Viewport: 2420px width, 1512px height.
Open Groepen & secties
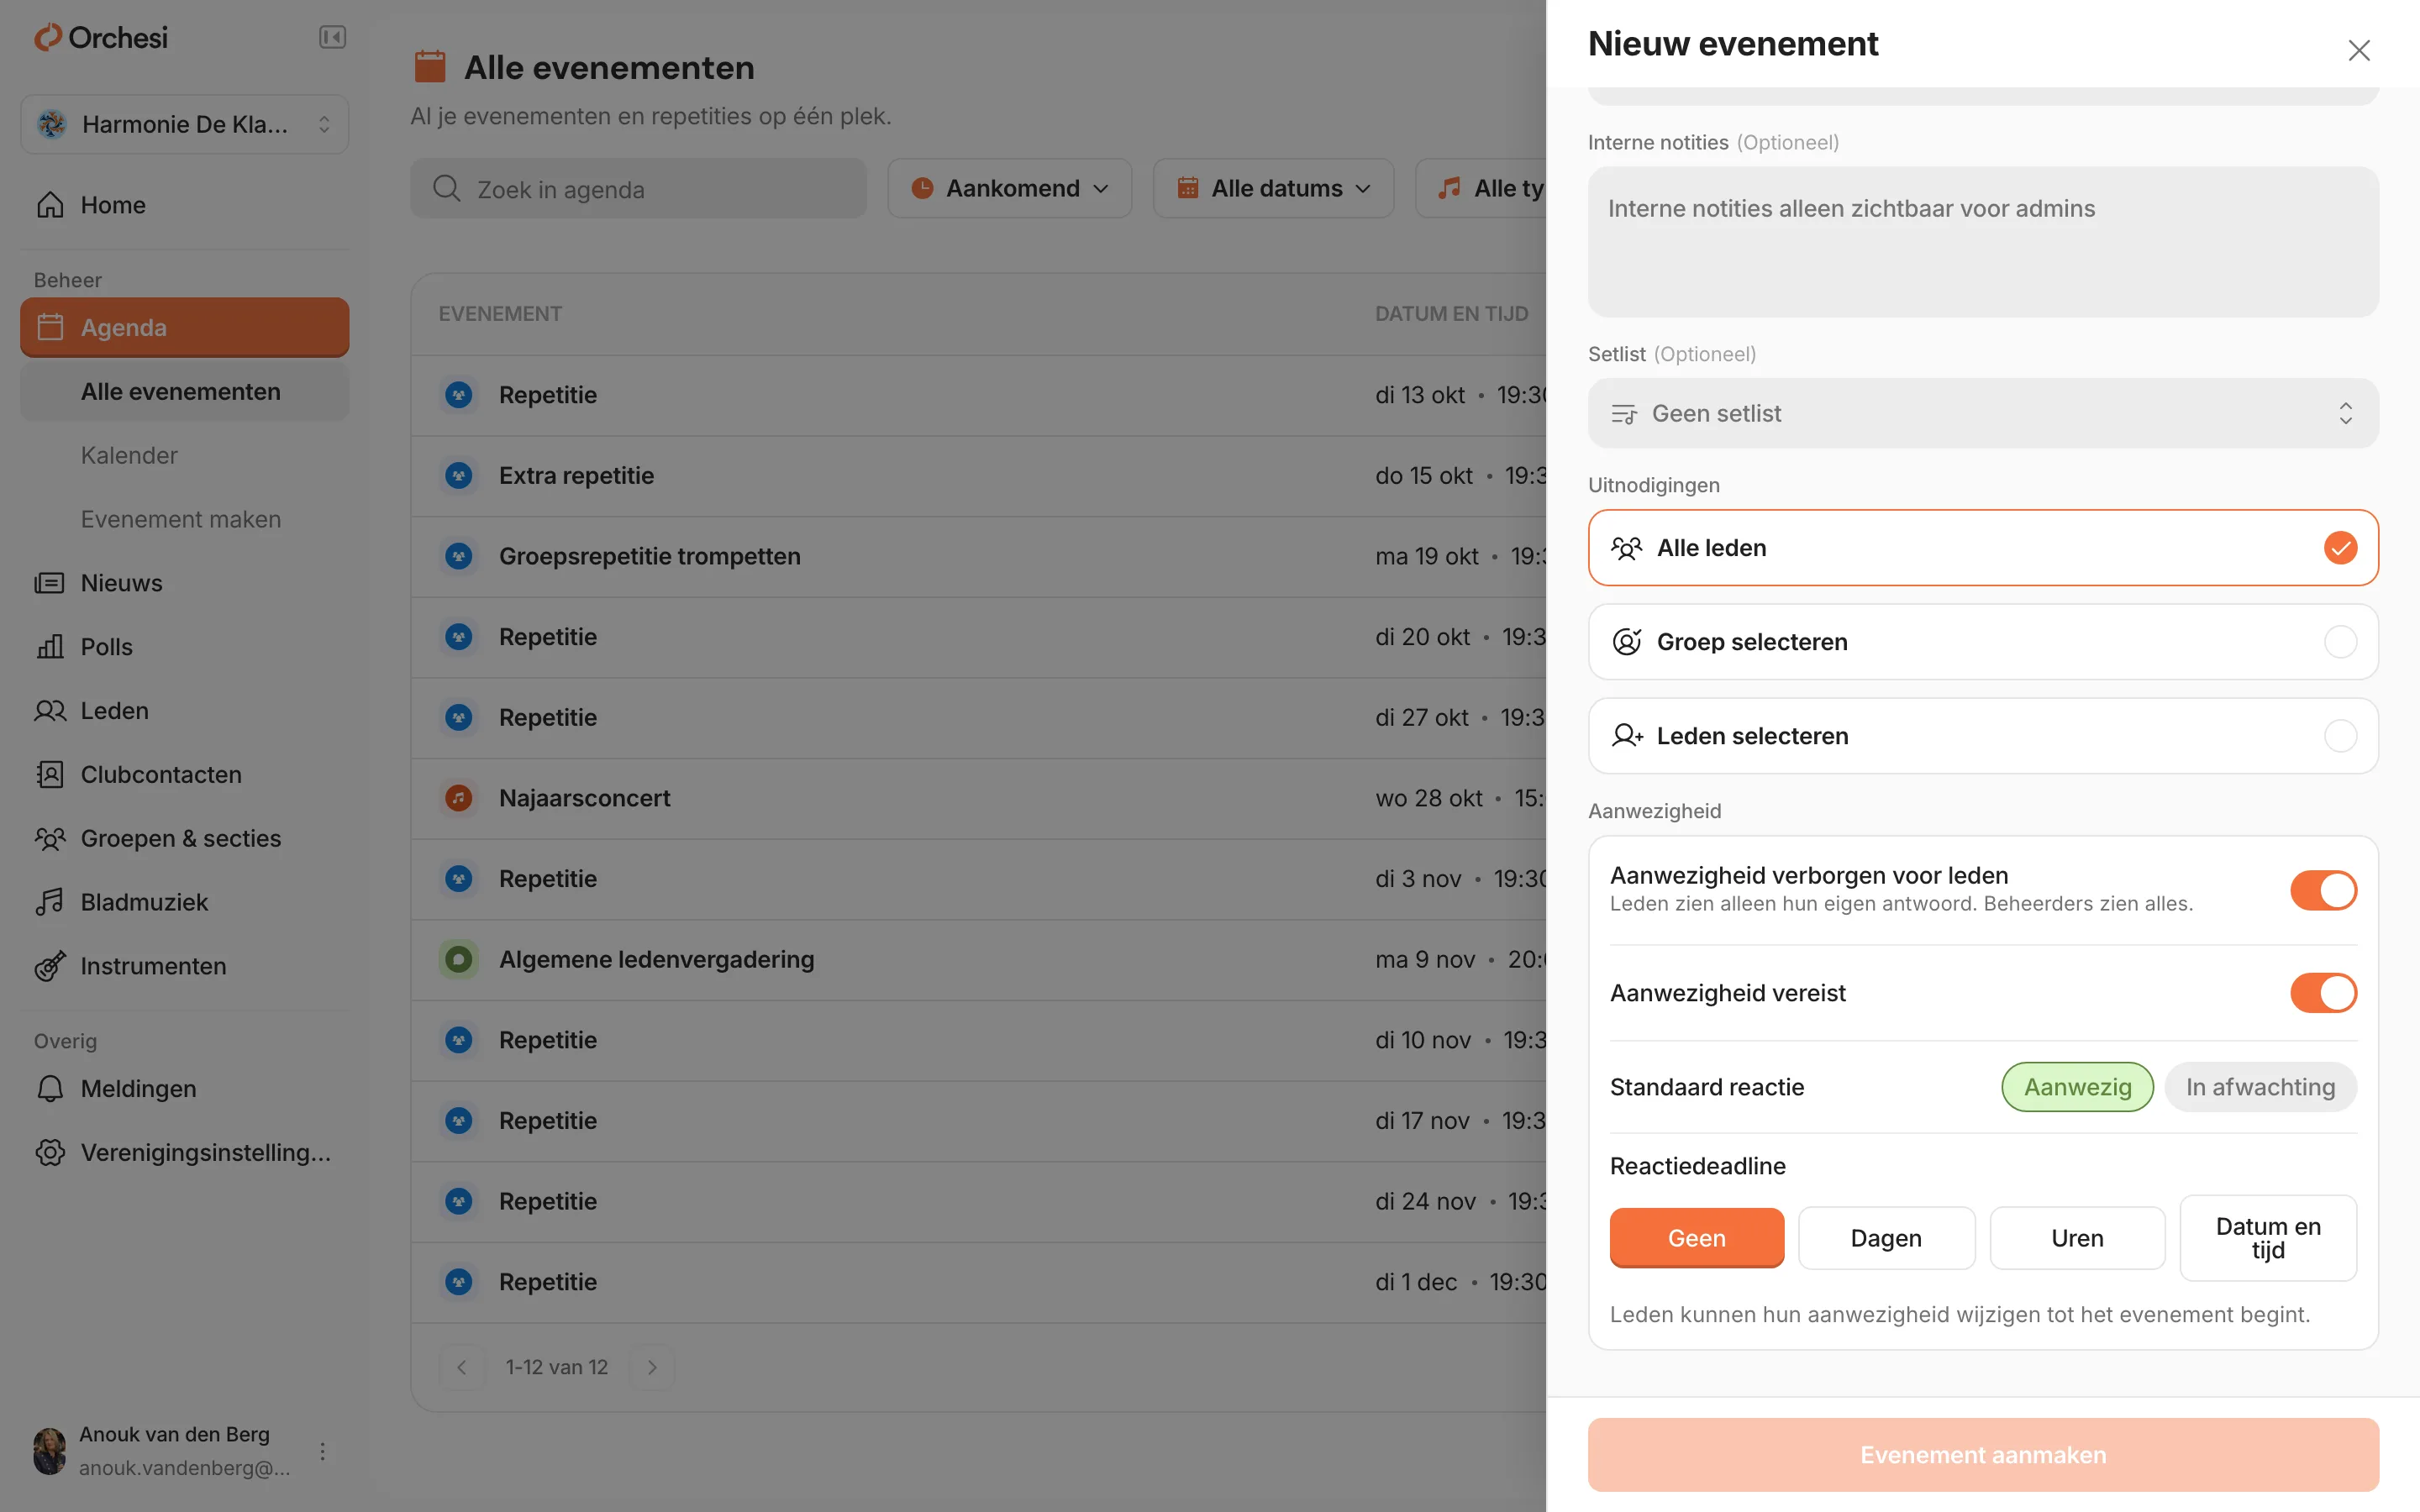tap(185, 839)
